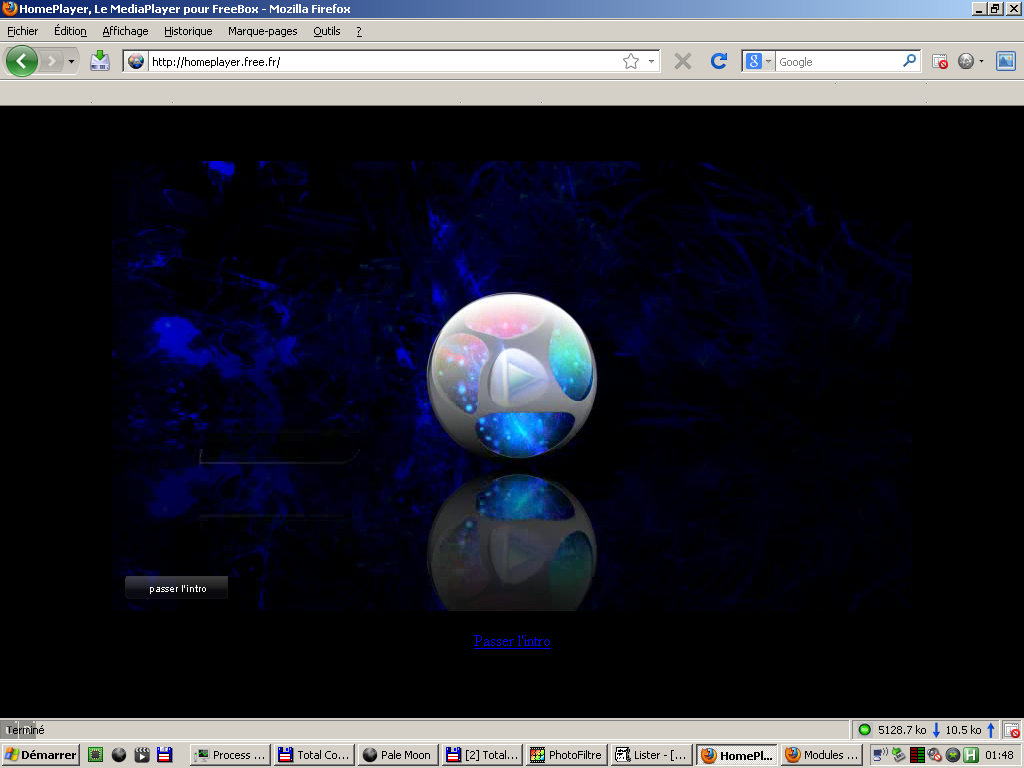
Task: Click the grey stop loading X icon
Action: click(683, 61)
